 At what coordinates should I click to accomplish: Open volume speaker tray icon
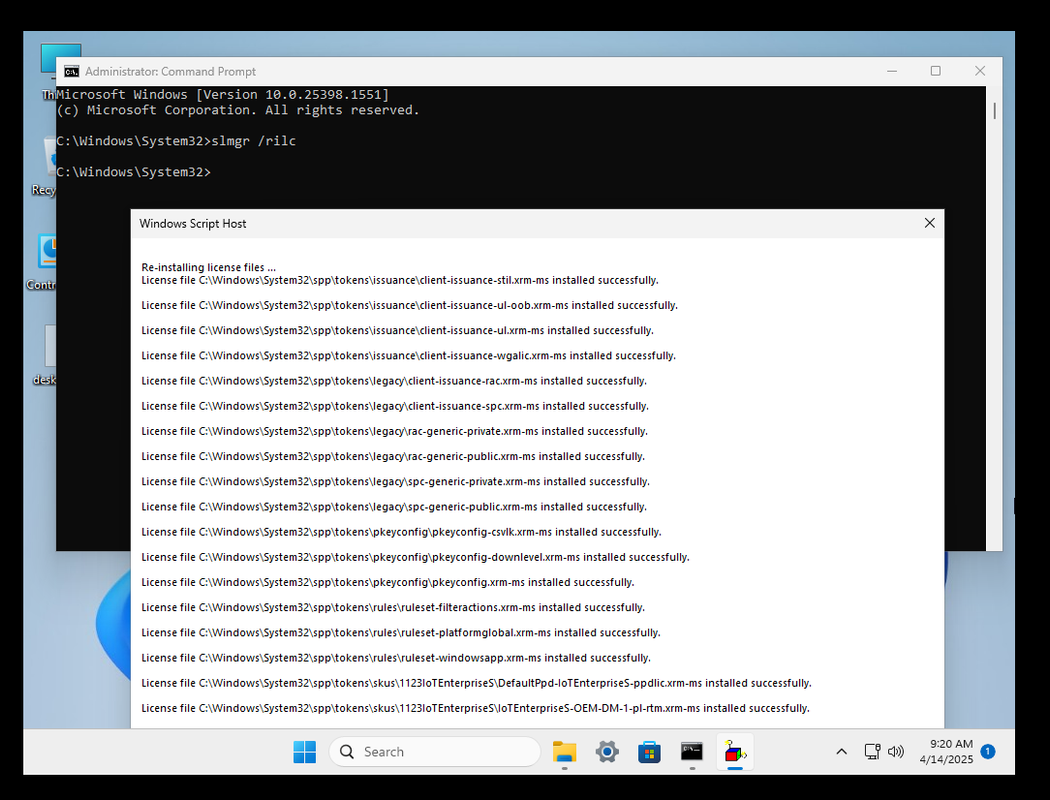click(895, 752)
